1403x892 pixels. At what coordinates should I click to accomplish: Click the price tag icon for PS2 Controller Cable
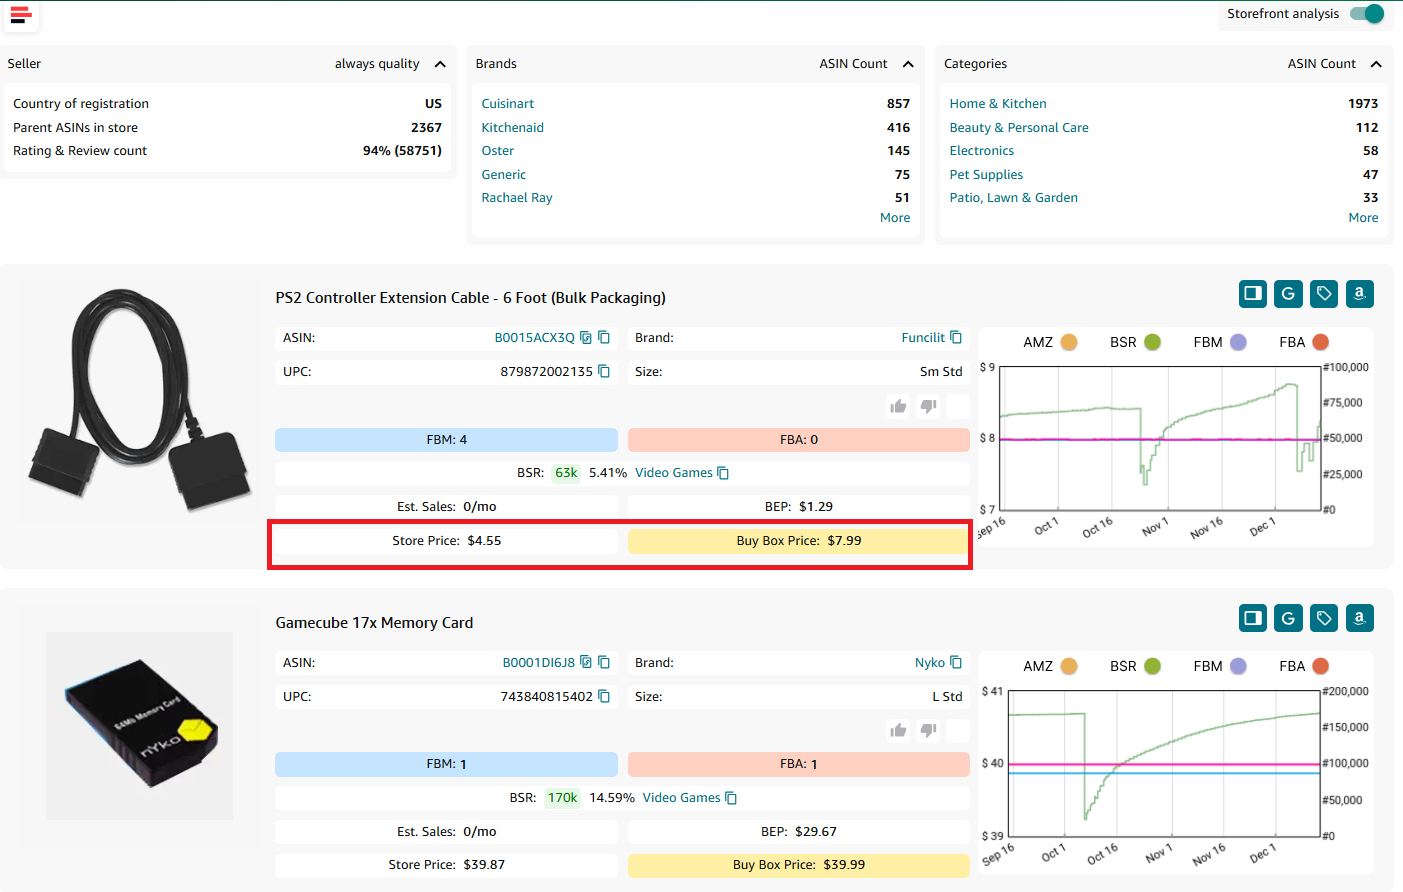1324,294
